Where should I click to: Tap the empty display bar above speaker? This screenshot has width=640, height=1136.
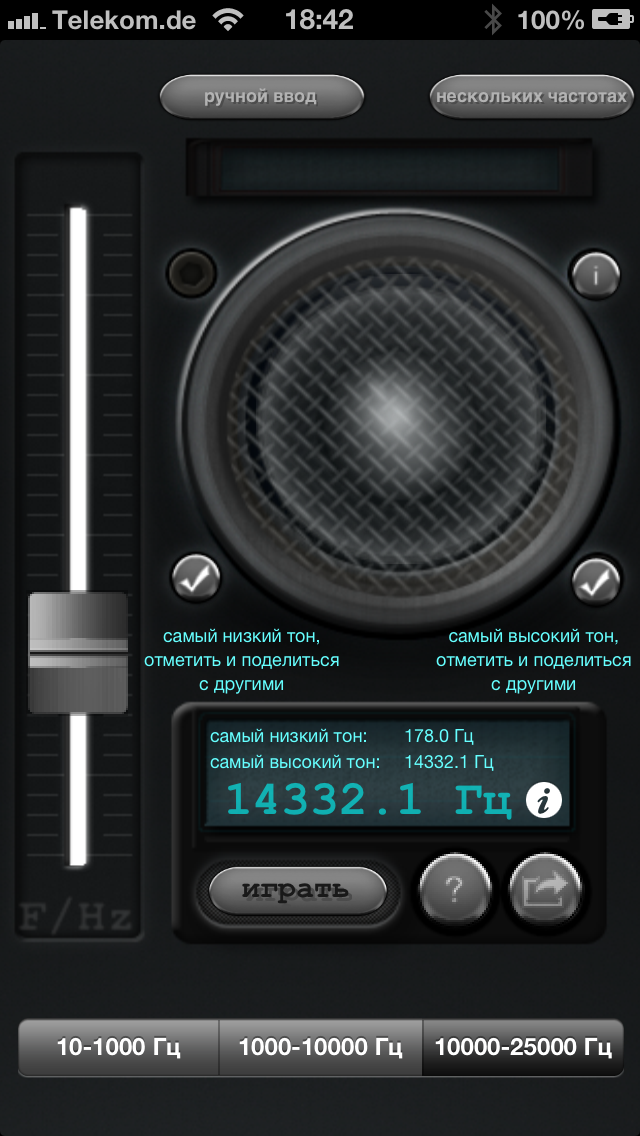(x=389, y=167)
